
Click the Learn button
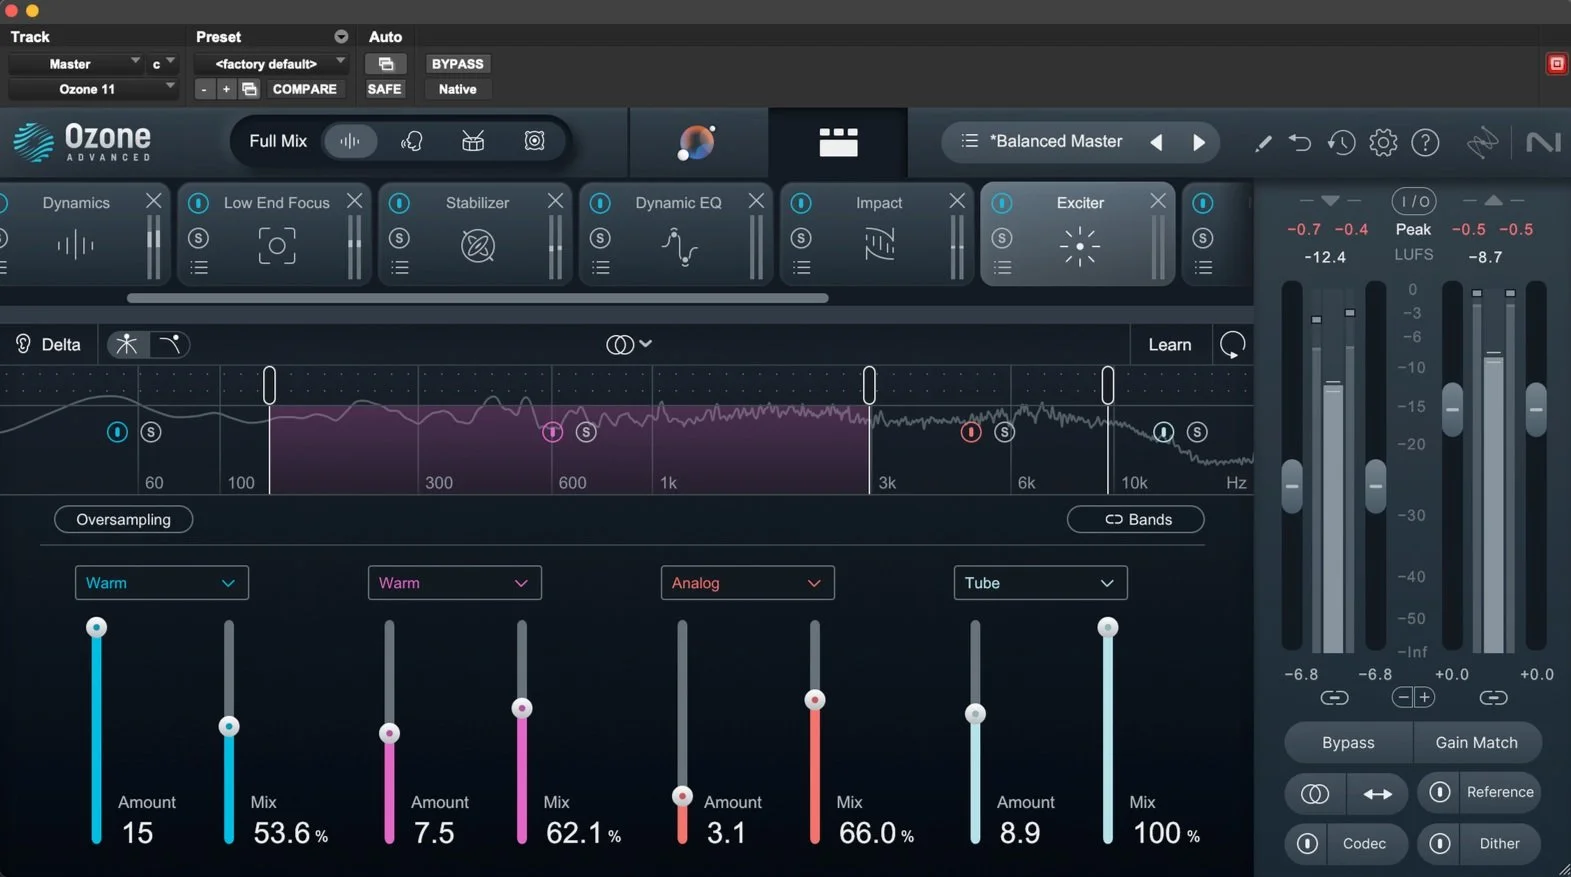[x=1170, y=345]
